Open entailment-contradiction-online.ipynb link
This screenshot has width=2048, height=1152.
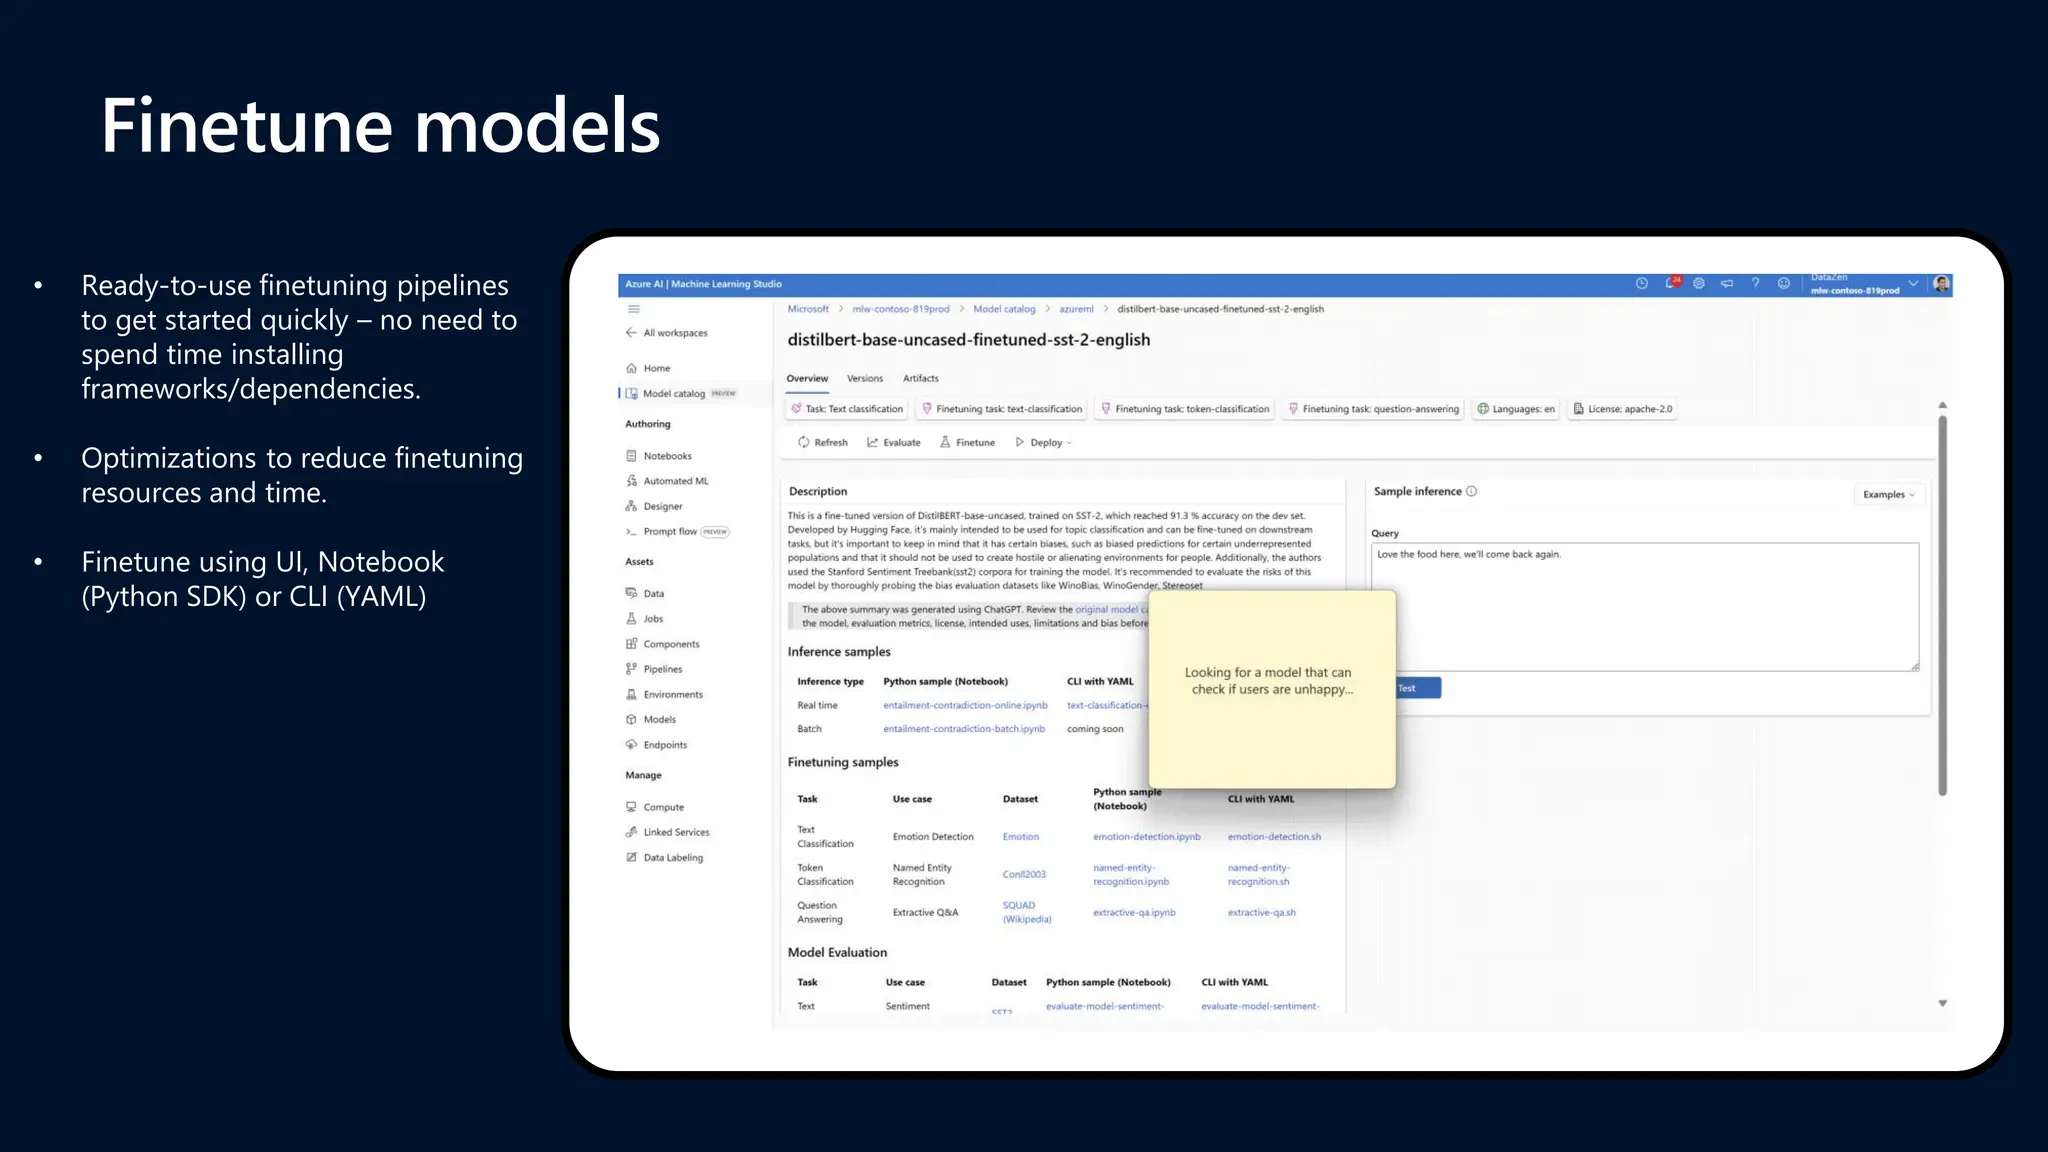click(965, 706)
